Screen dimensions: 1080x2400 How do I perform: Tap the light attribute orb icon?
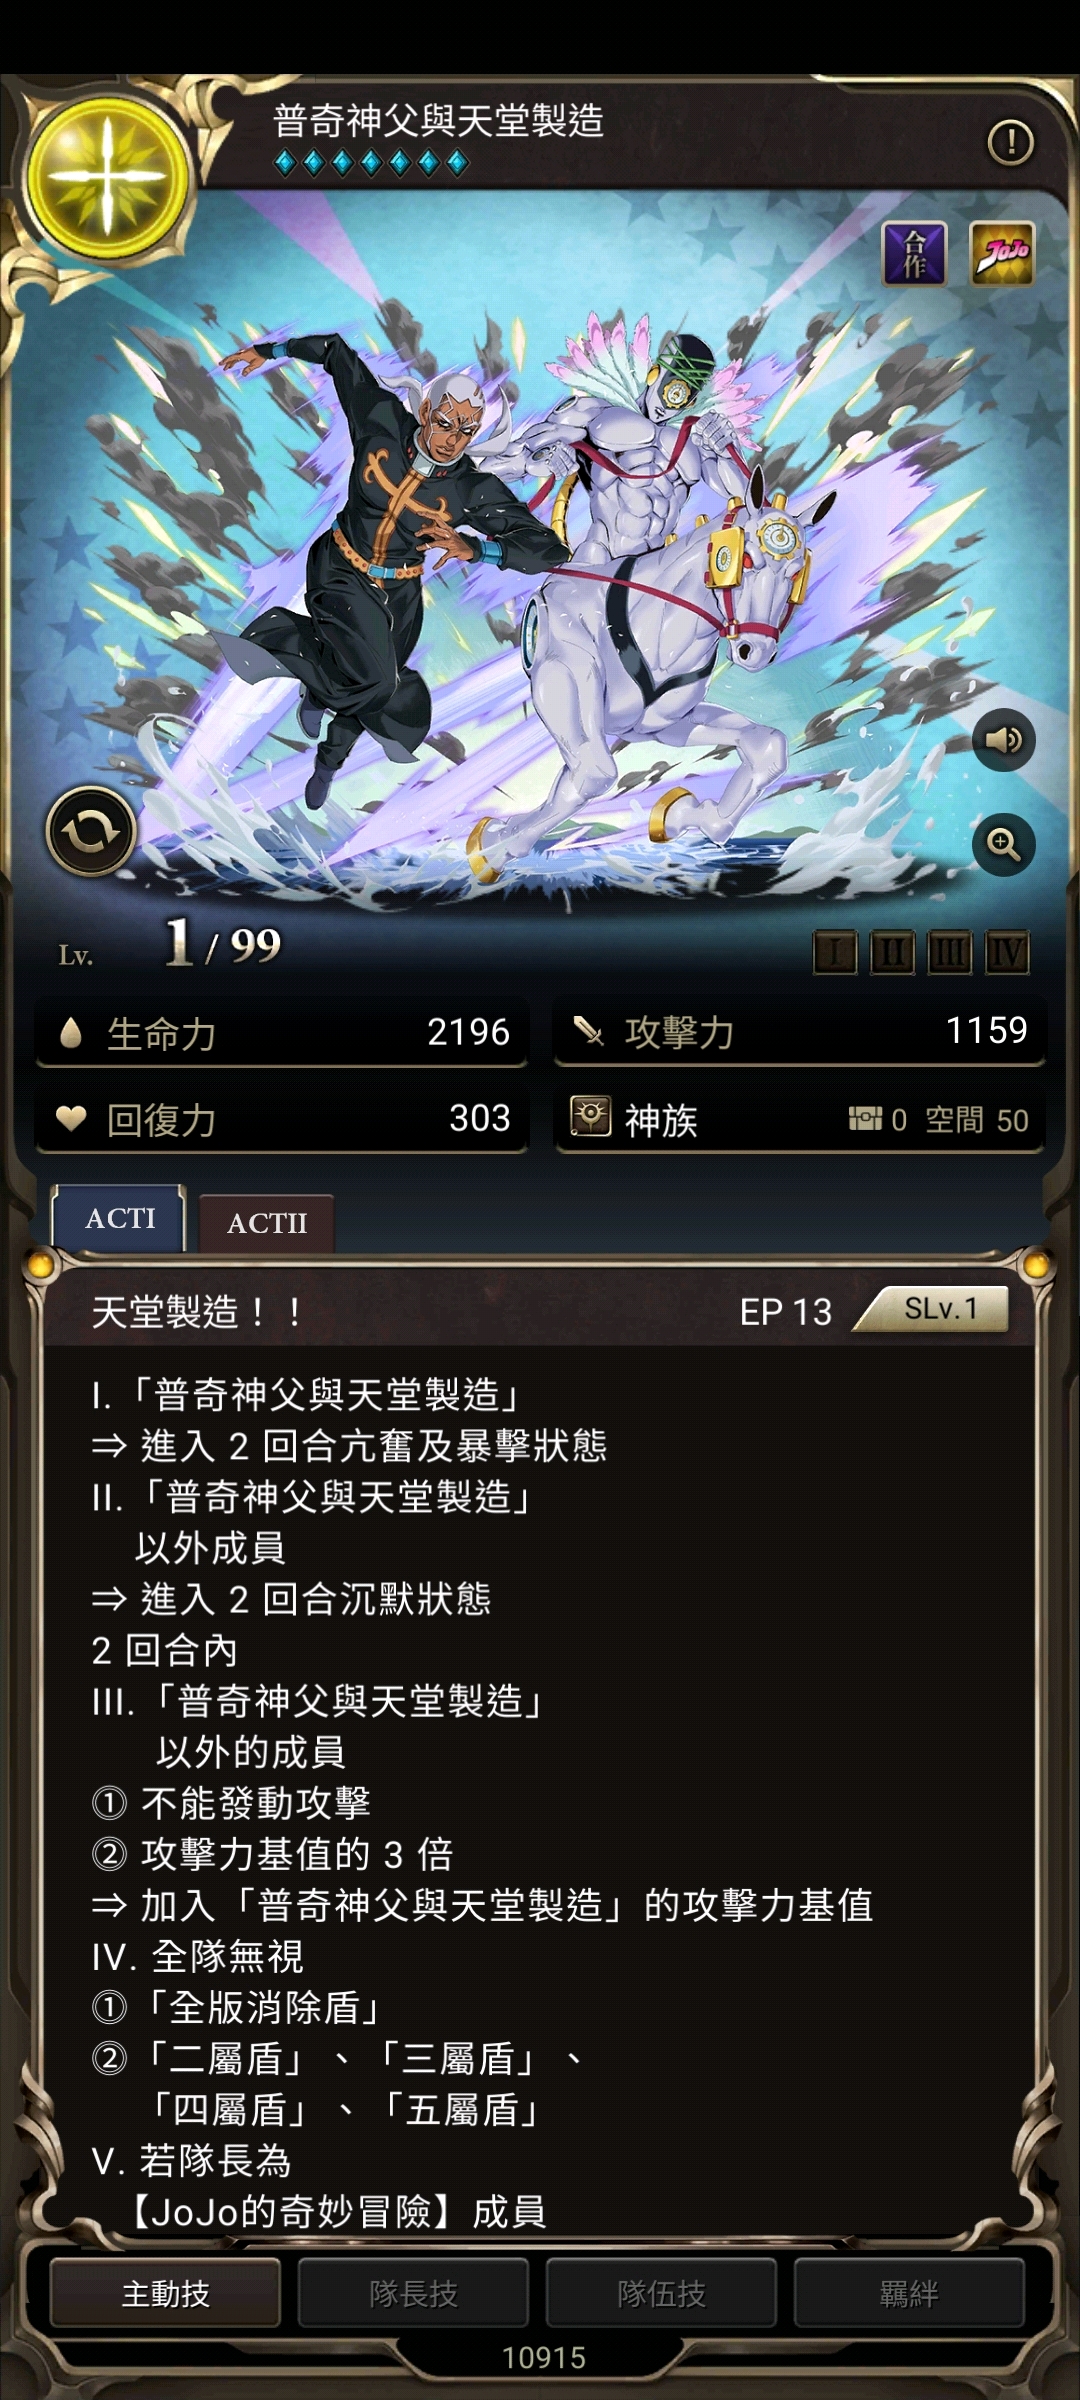coord(107,176)
